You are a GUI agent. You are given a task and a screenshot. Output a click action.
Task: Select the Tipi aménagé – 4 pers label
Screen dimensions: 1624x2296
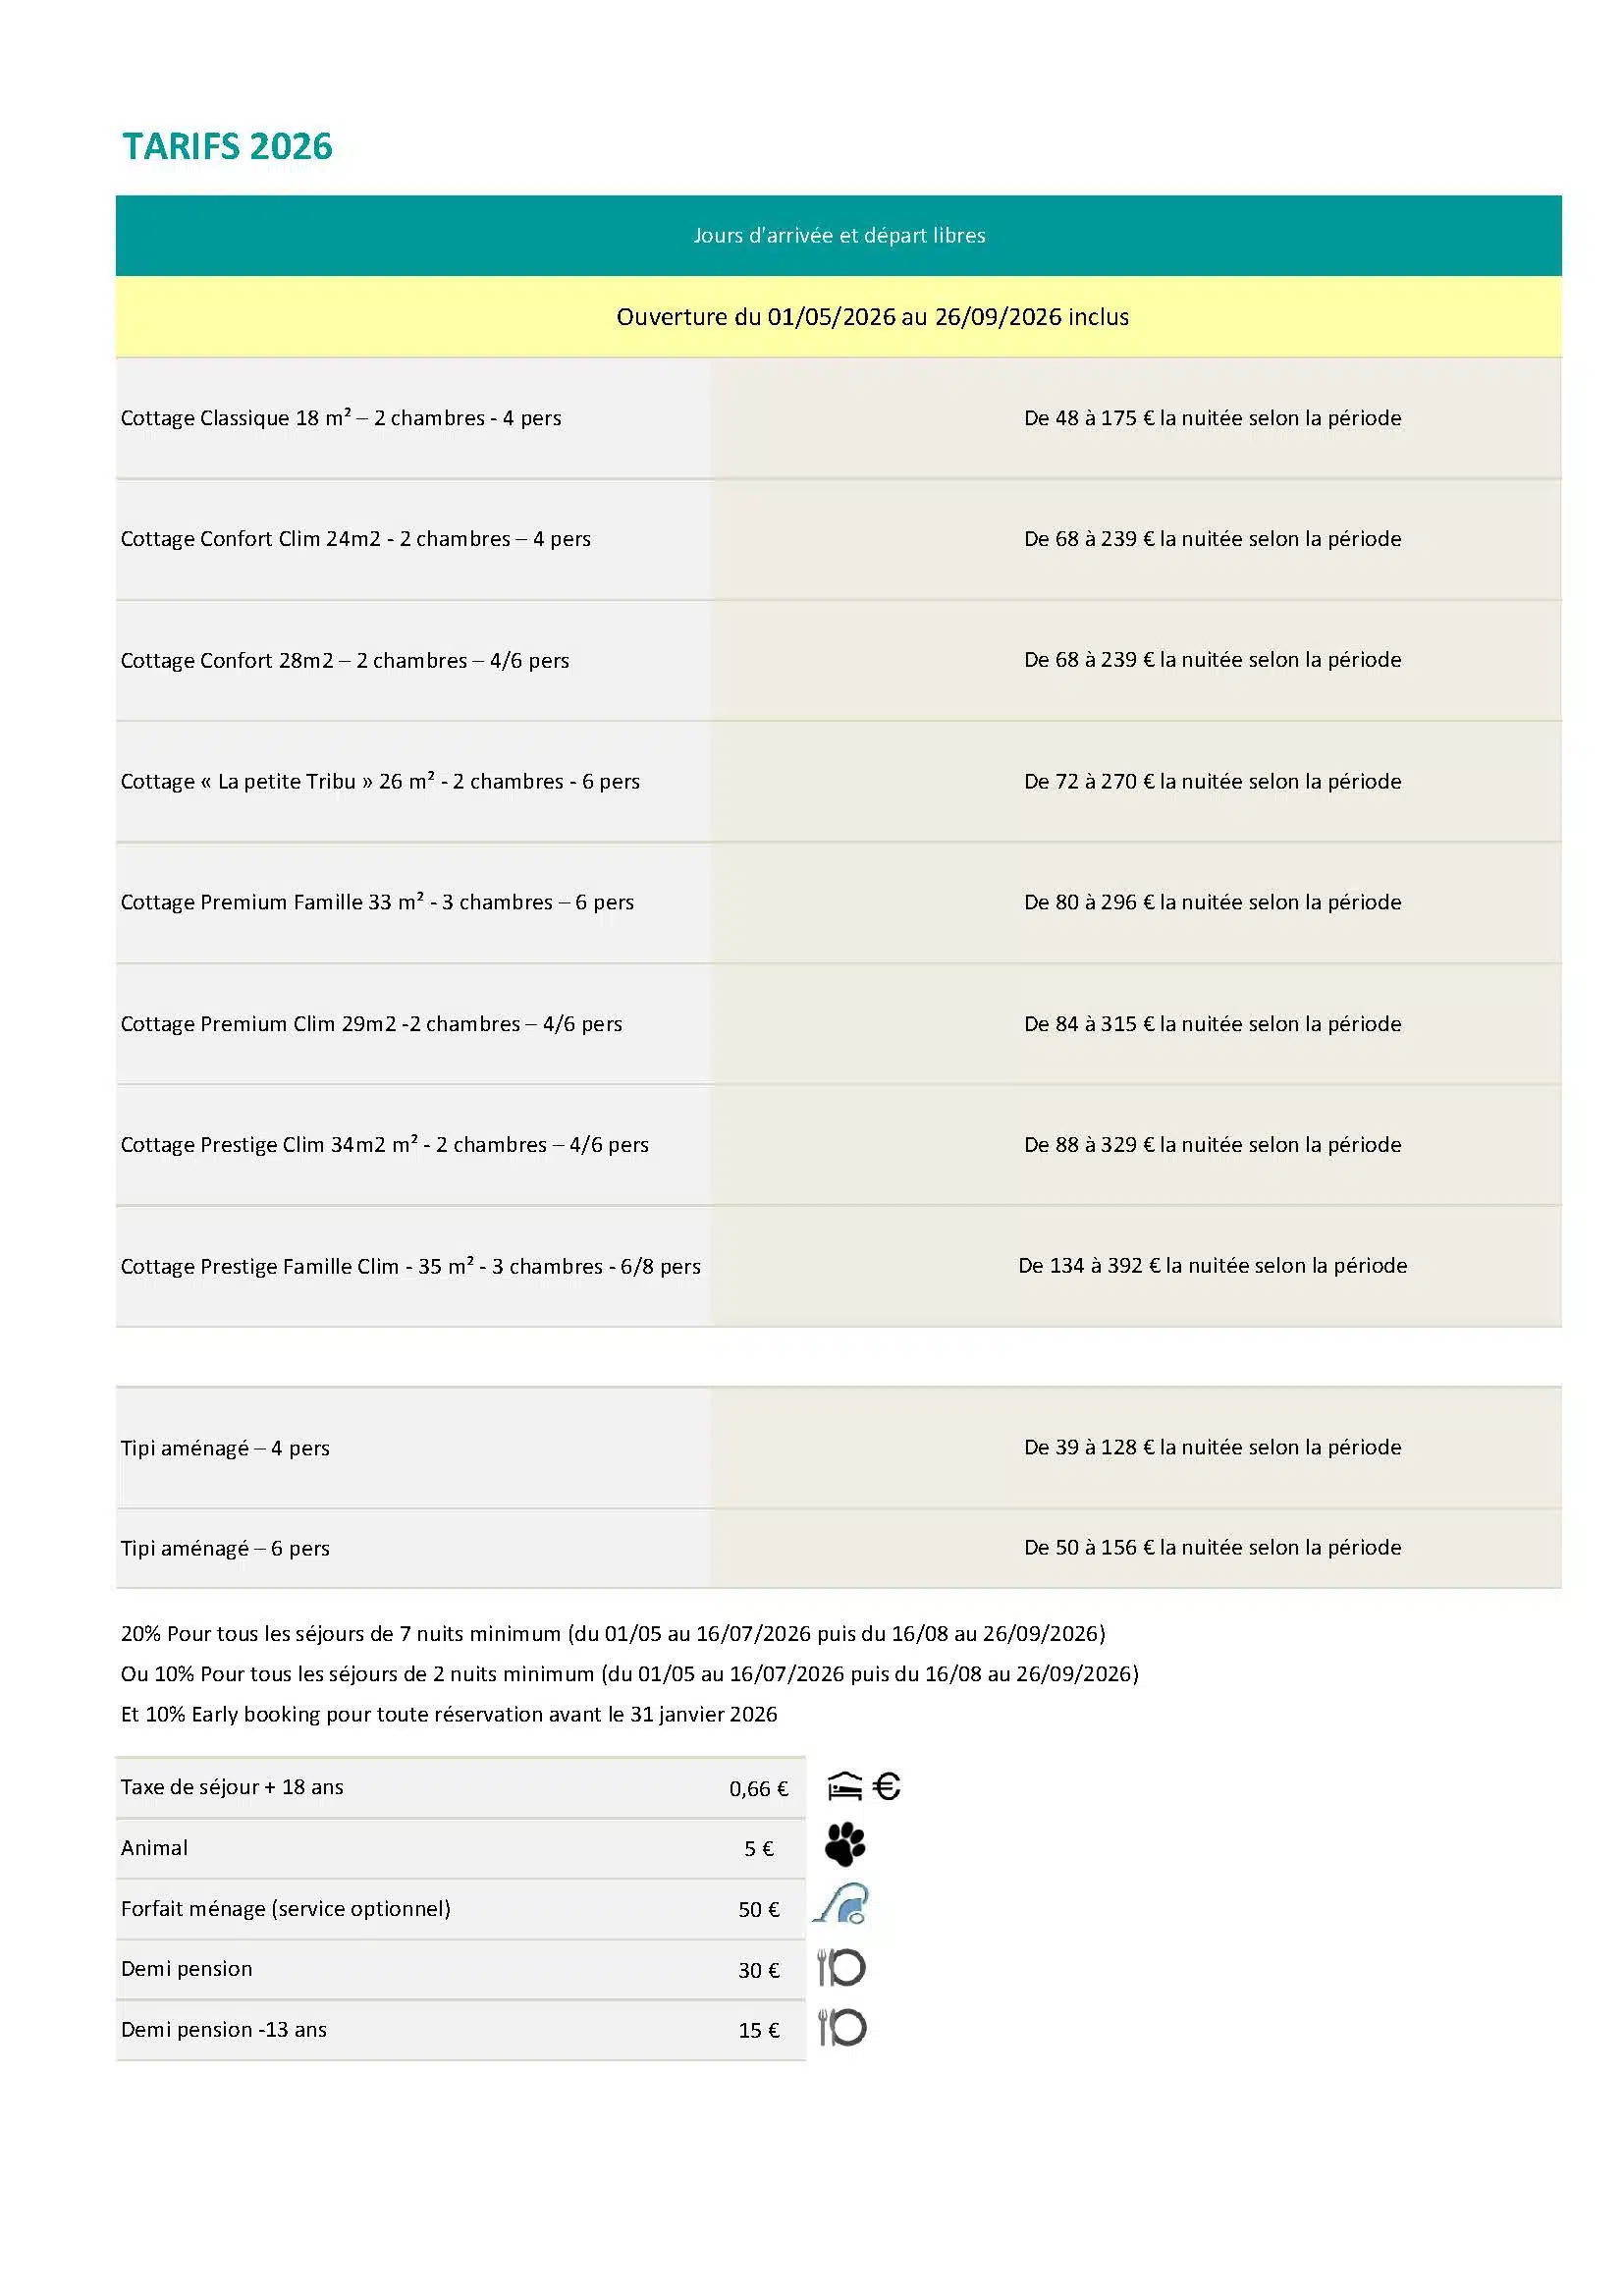(x=225, y=1448)
